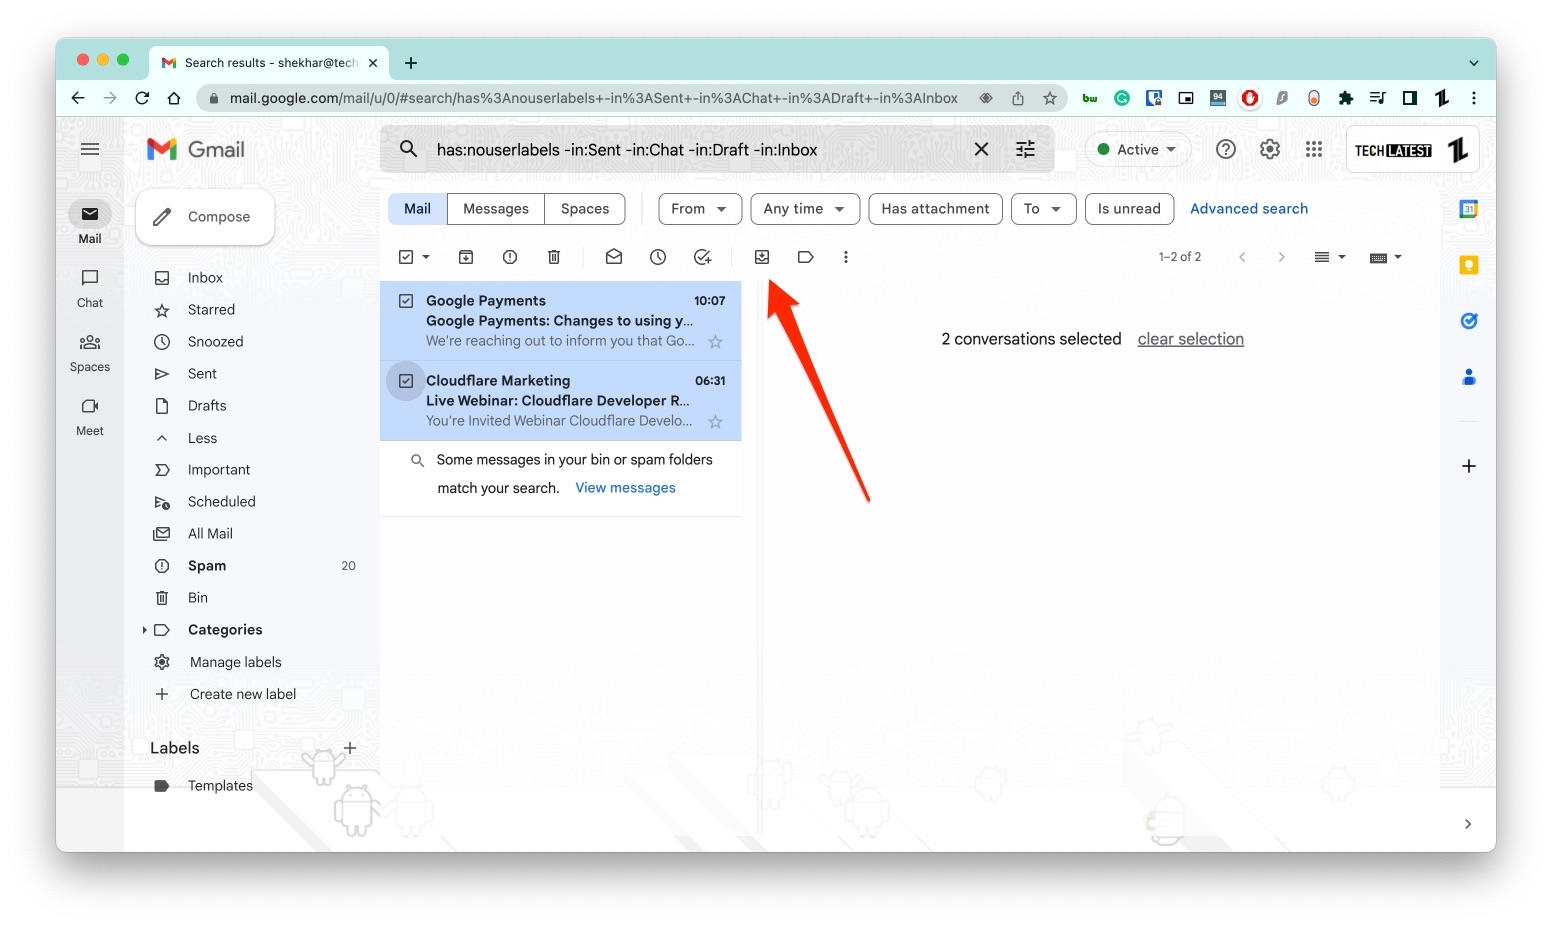Report selected emails as spam
This screenshot has height=926, width=1552.
pos(510,257)
